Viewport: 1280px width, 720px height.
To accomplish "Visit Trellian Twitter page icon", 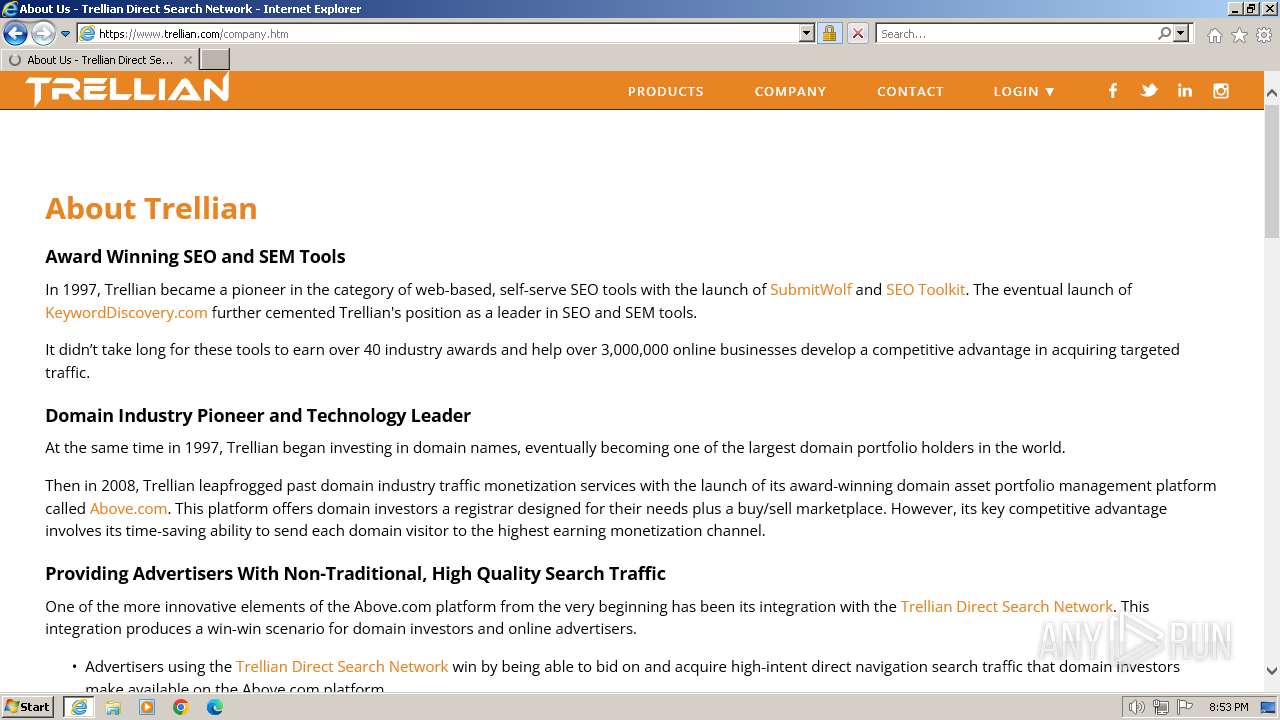I will (1149, 90).
